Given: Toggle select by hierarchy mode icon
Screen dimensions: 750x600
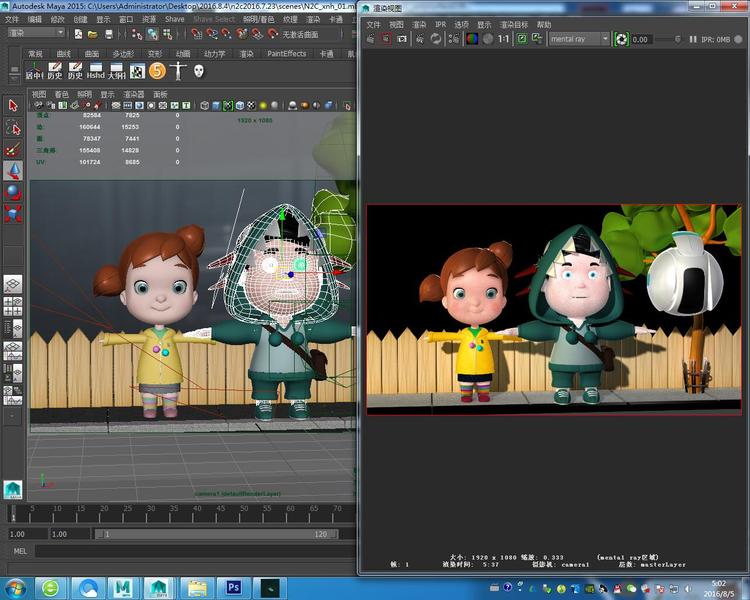Looking at the screenshot, I should pyautogui.click(x=137, y=34).
